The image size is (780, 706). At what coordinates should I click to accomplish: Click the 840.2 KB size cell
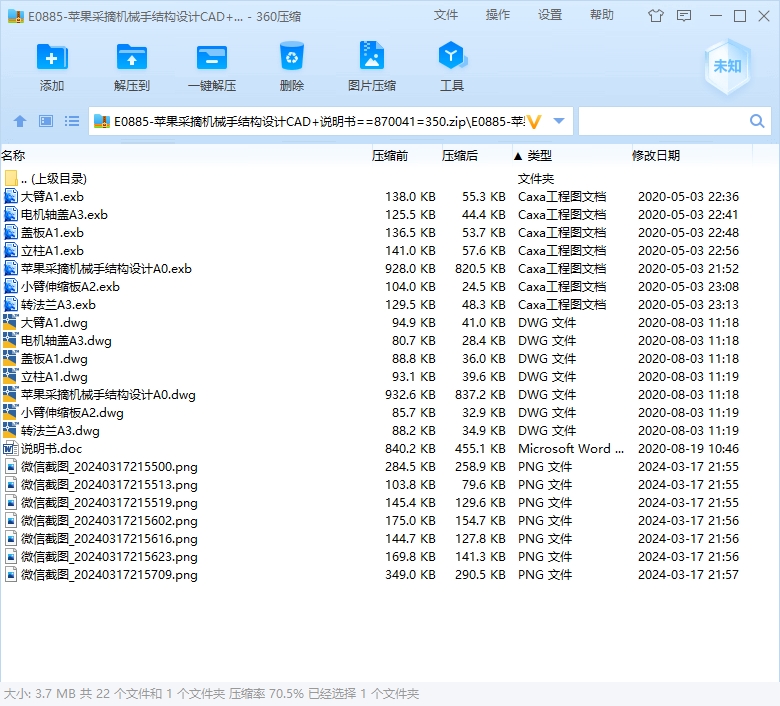(410, 448)
